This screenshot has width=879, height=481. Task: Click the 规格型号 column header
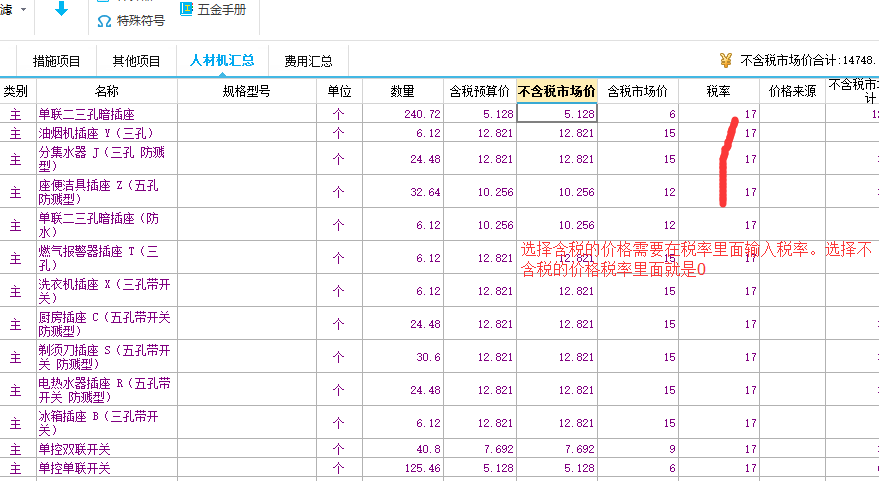pos(247,91)
